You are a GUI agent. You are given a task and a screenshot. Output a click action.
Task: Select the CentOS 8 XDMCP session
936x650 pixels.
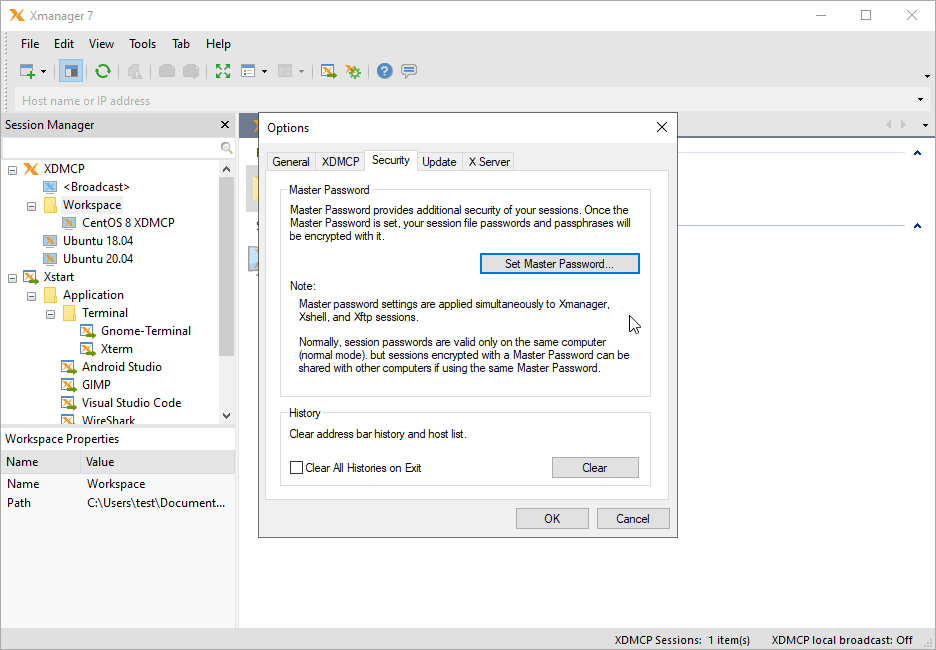click(128, 223)
